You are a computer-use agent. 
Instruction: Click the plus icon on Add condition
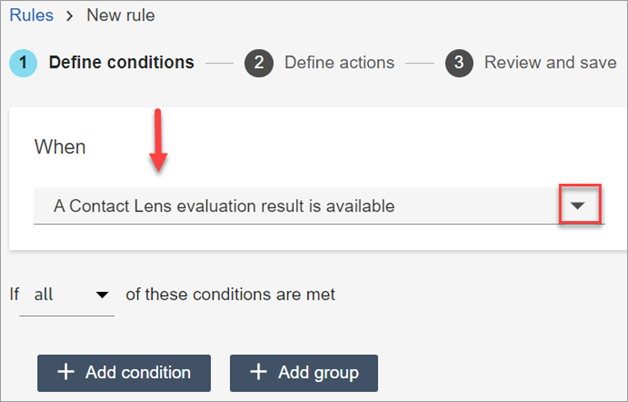pyautogui.click(x=66, y=372)
